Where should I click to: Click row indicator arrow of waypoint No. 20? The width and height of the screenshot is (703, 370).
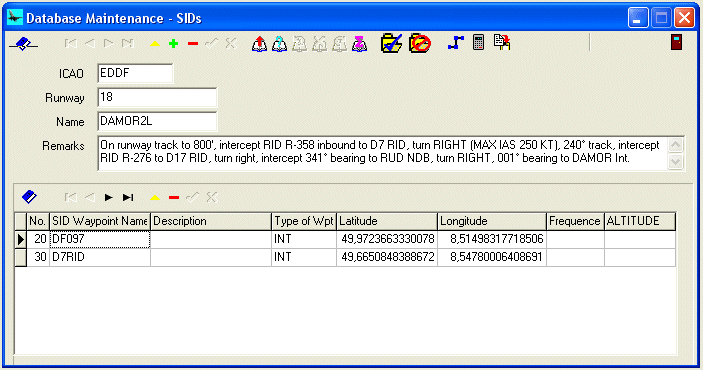point(21,239)
